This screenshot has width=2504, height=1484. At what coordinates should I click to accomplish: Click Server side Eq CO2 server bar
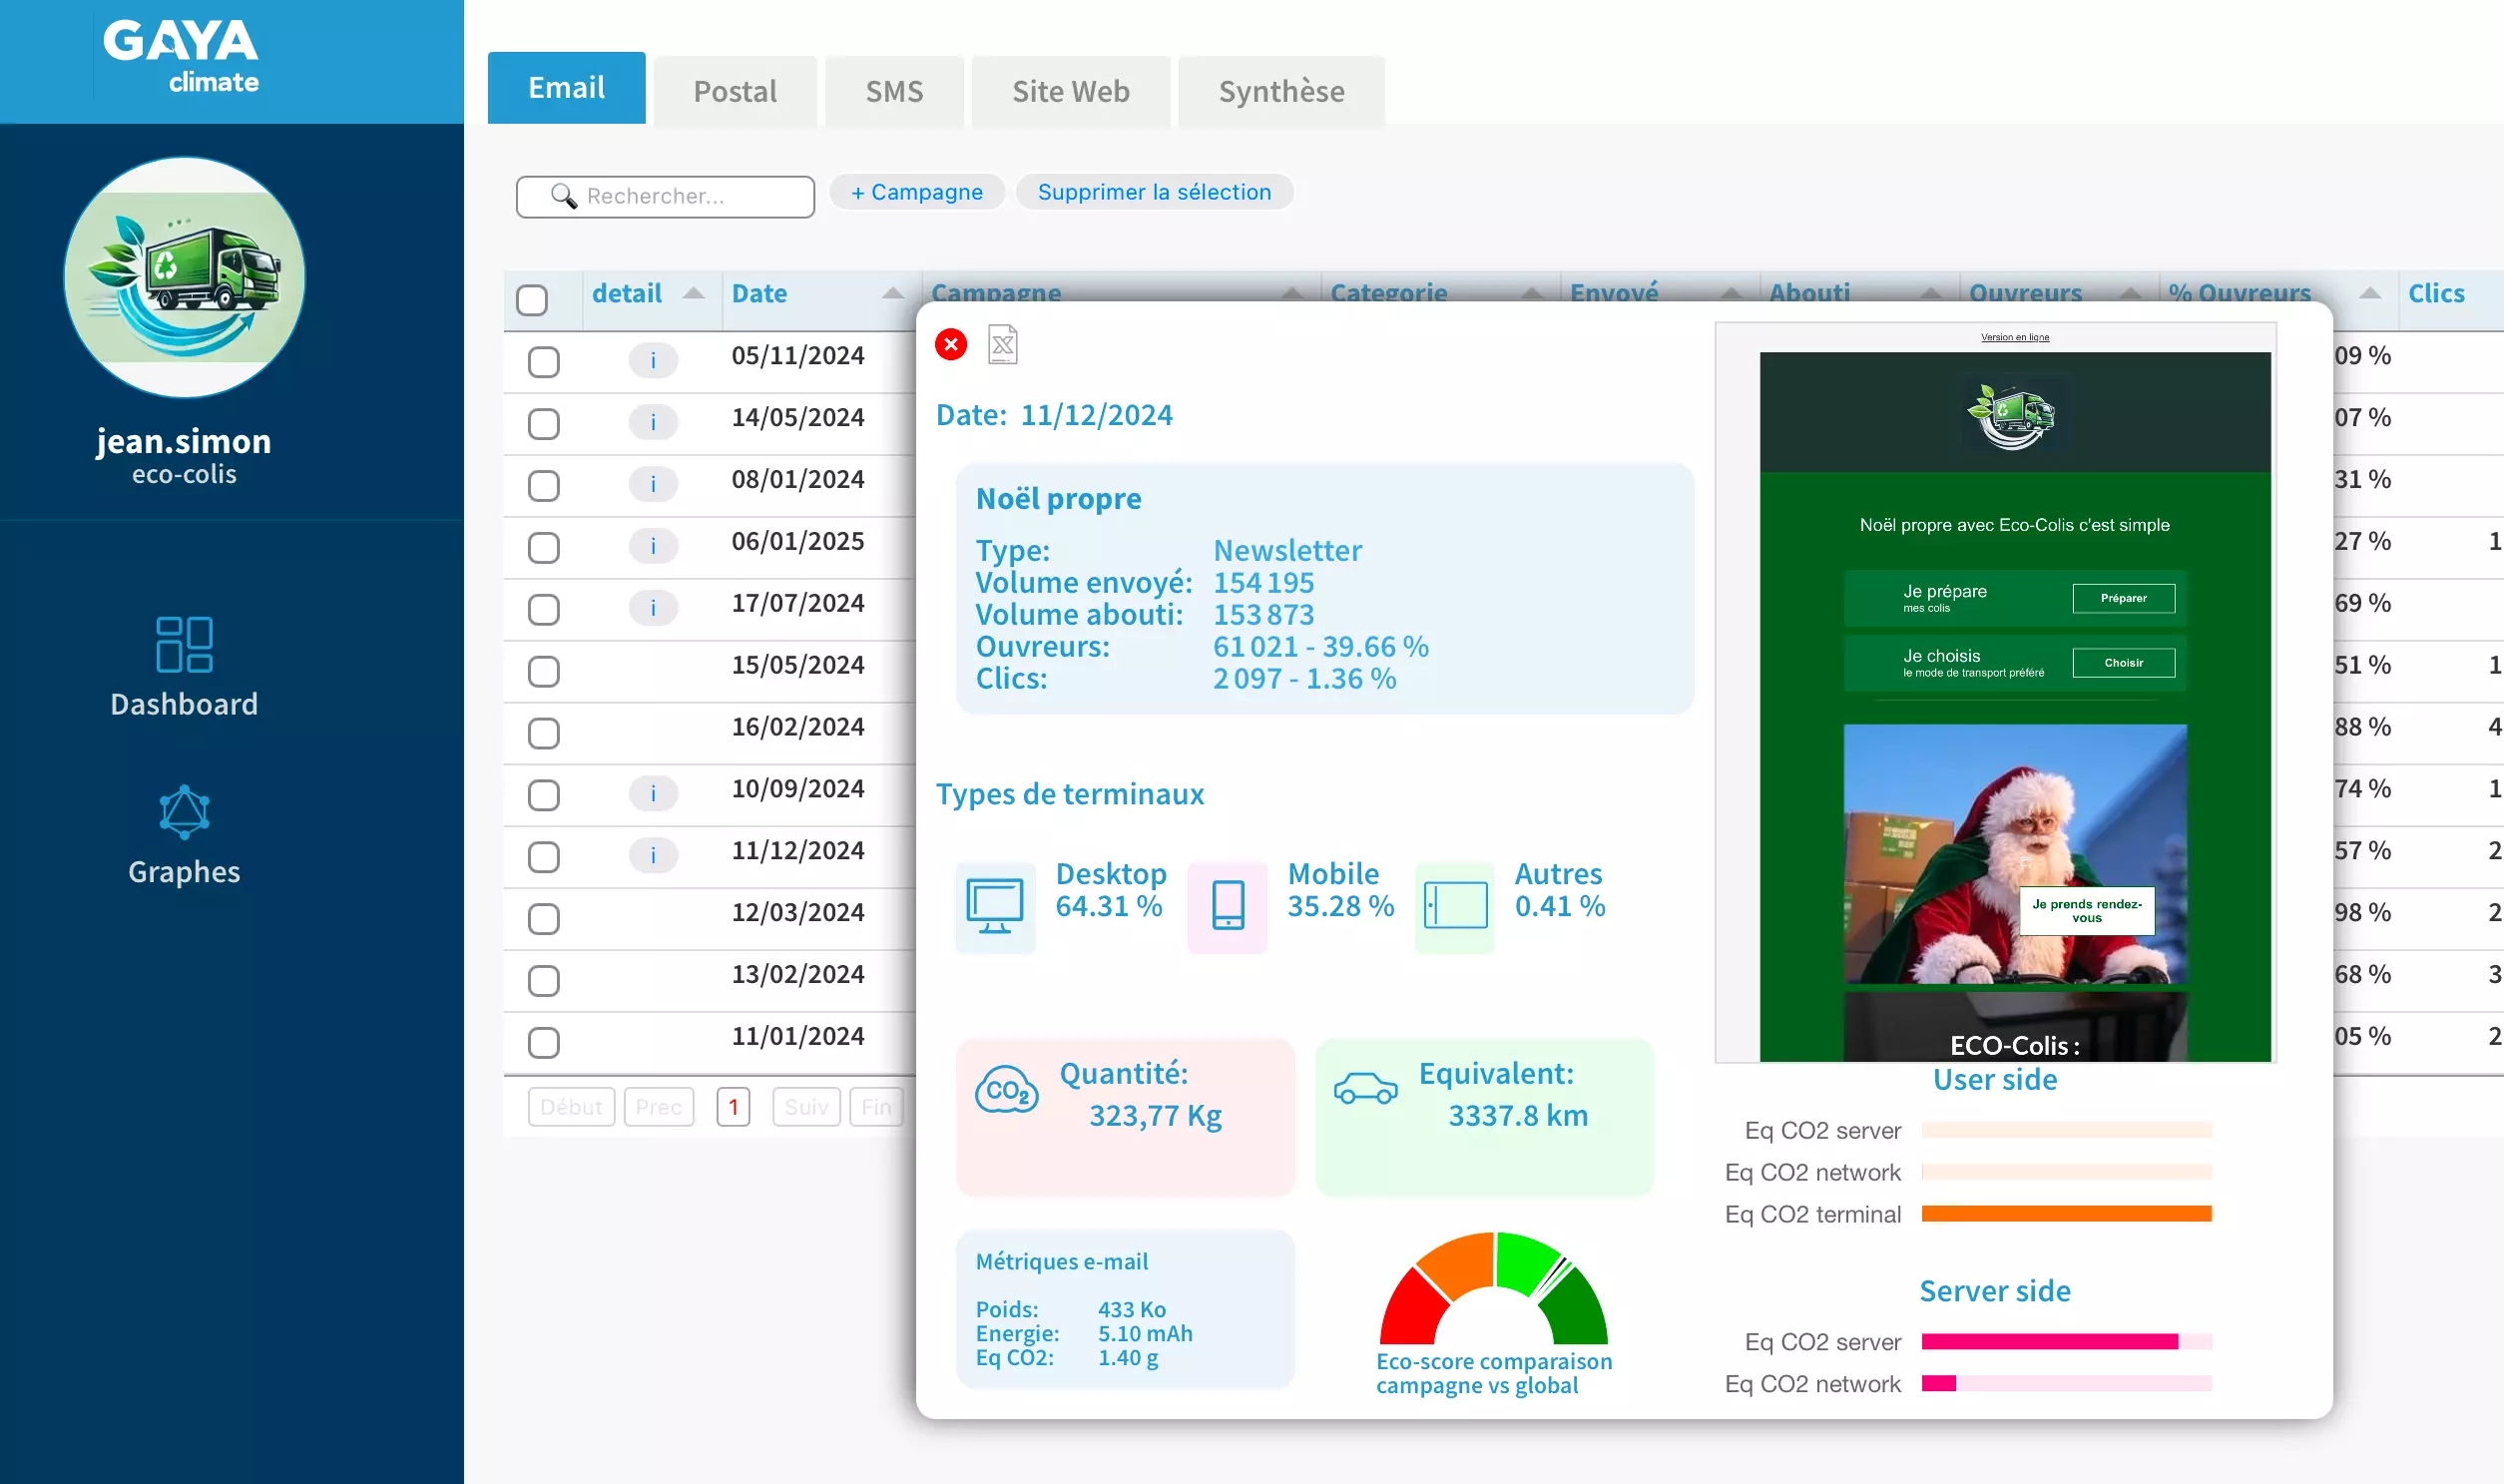click(x=2066, y=1342)
